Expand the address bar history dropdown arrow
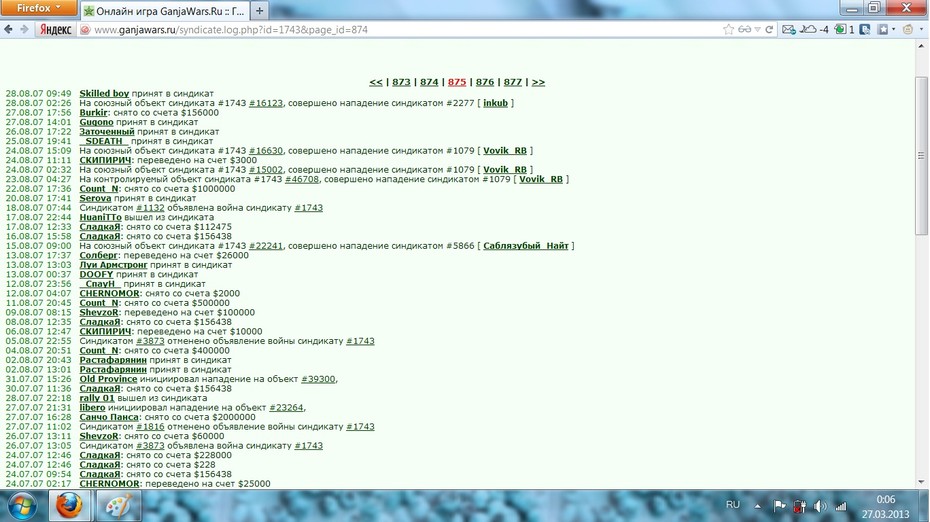 tap(757, 30)
